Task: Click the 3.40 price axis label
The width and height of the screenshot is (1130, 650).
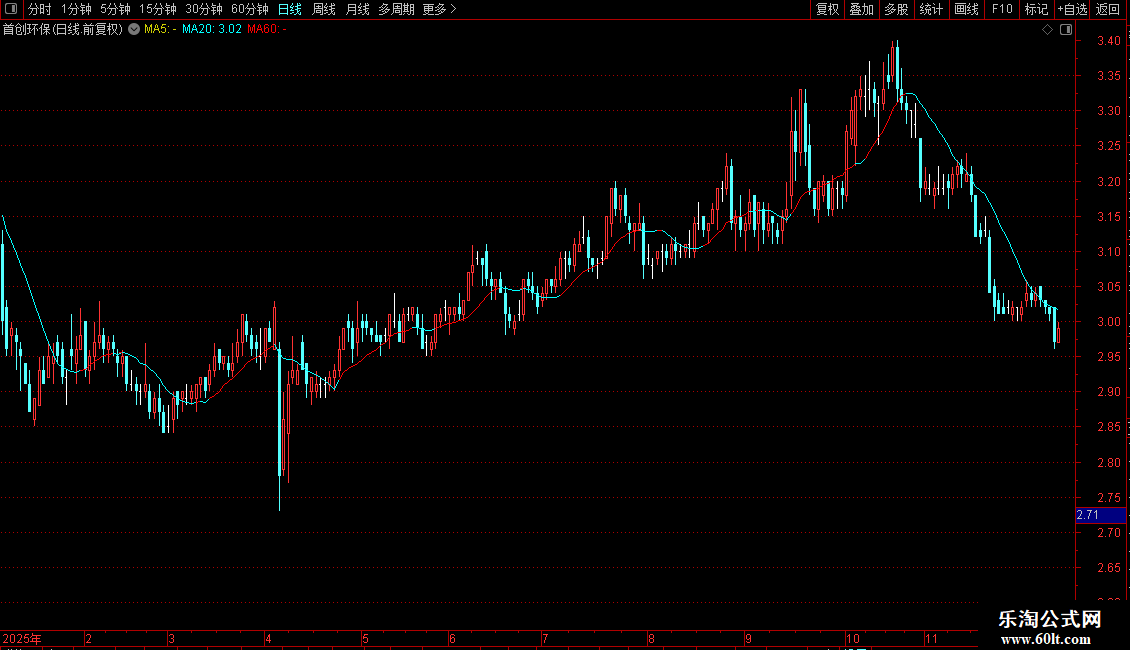Action: click(1108, 41)
